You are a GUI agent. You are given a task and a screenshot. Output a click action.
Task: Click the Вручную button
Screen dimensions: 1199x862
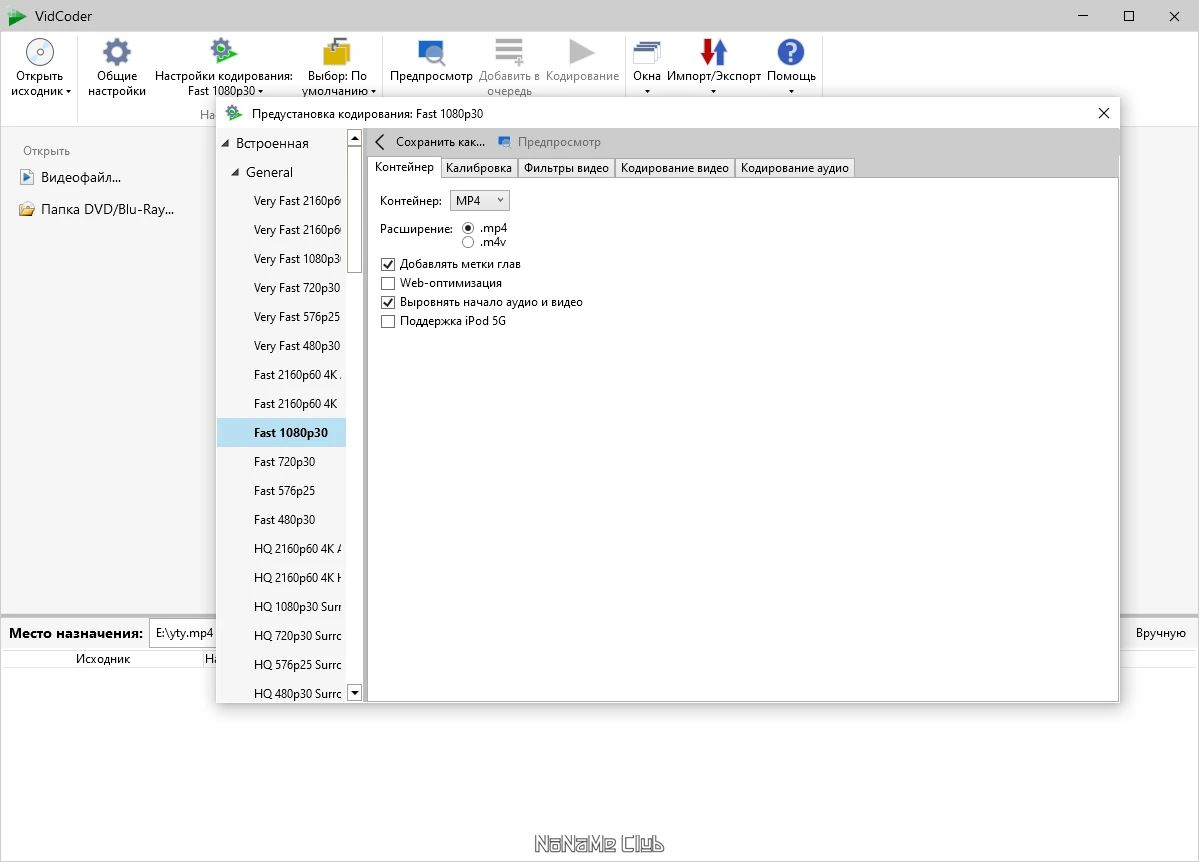(x=1160, y=633)
